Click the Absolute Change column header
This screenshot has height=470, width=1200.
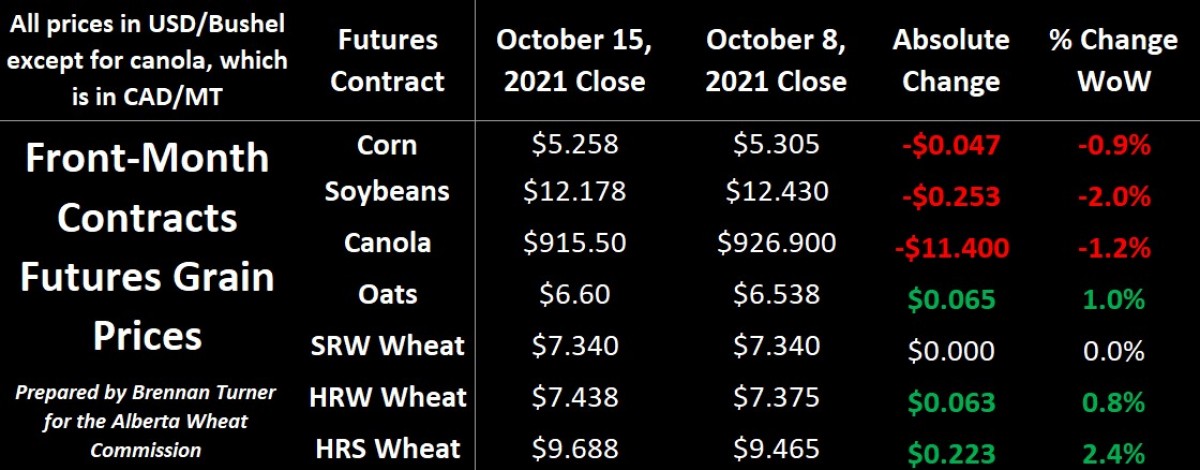(951, 60)
